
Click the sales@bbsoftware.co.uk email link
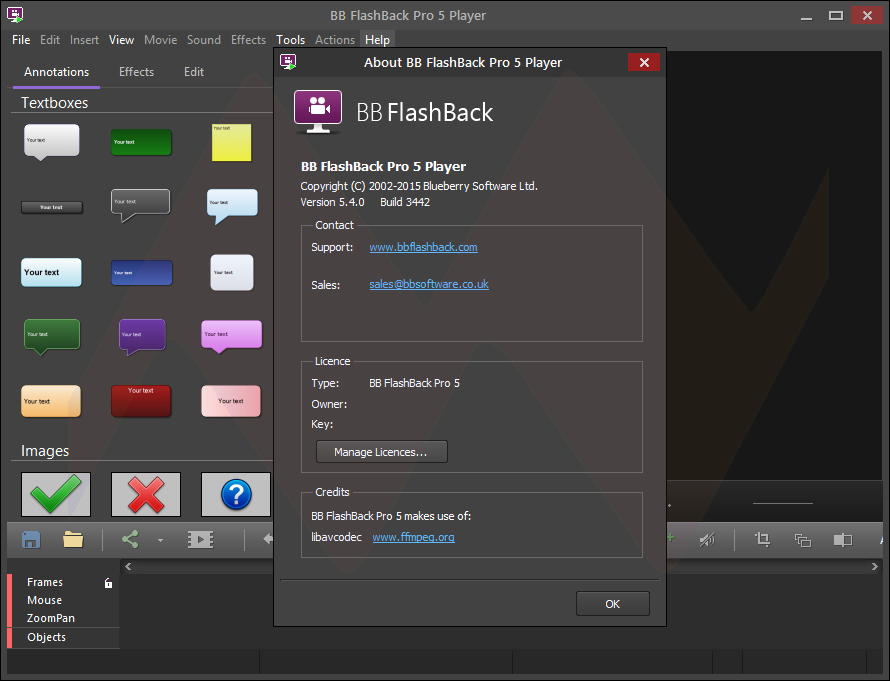pyautogui.click(x=429, y=284)
